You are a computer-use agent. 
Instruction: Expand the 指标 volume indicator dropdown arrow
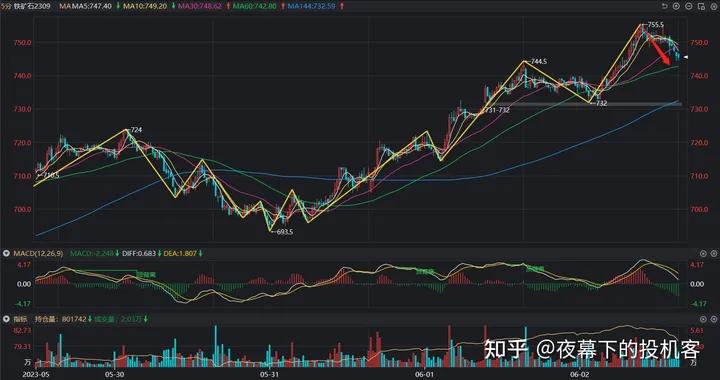pos(6,319)
